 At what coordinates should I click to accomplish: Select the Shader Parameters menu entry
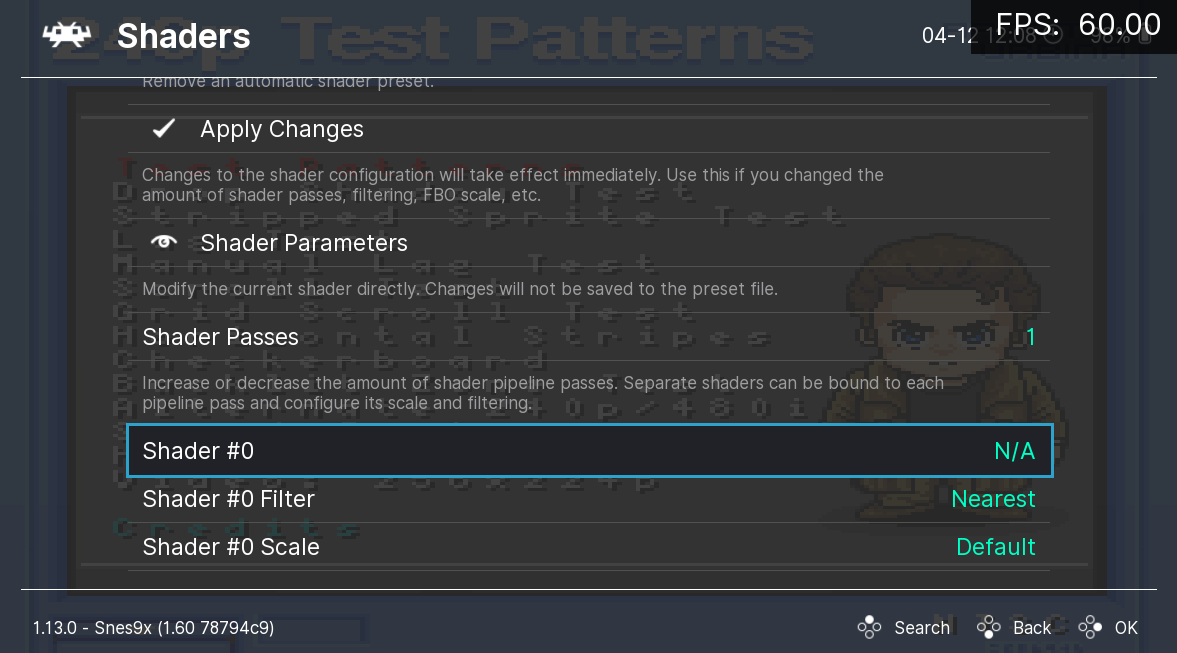(x=304, y=242)
